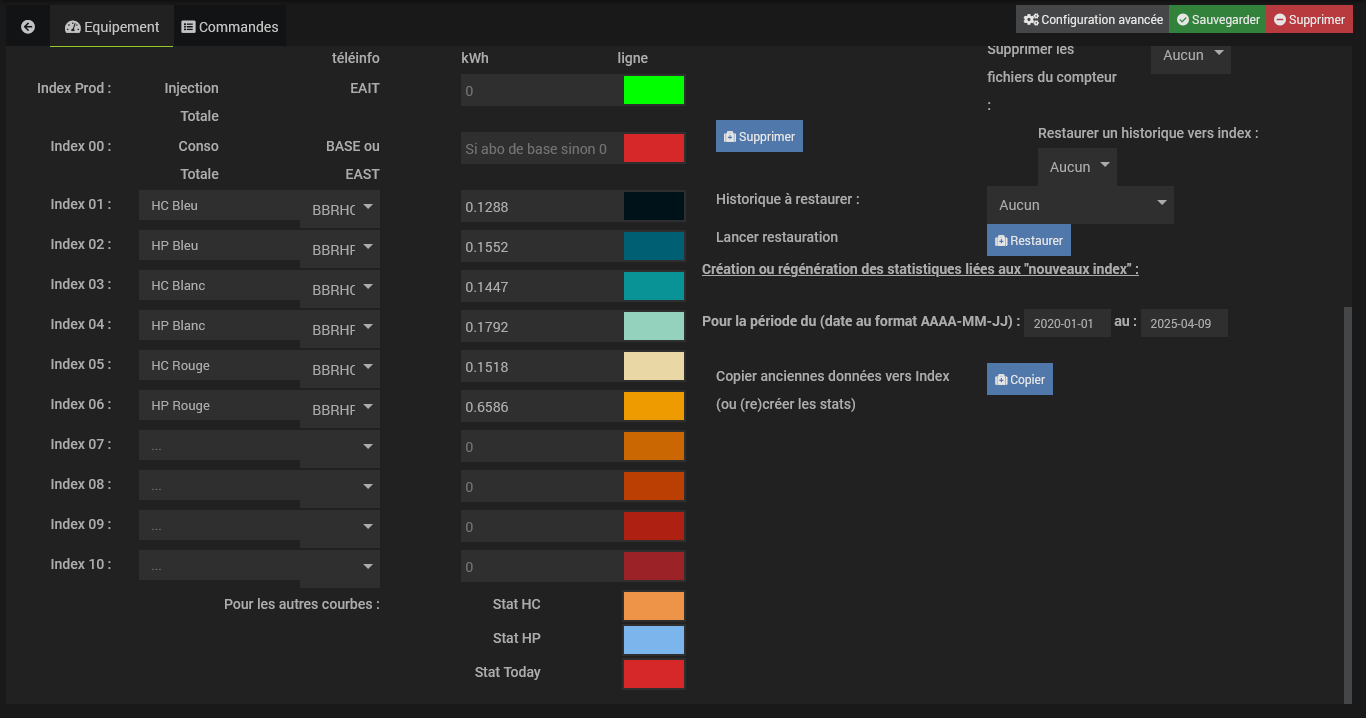The width and height of the screenshot is (1366, 718).
Task: Click the Restaurer button
Action: pyautogui.click(x=1028, y=240)
